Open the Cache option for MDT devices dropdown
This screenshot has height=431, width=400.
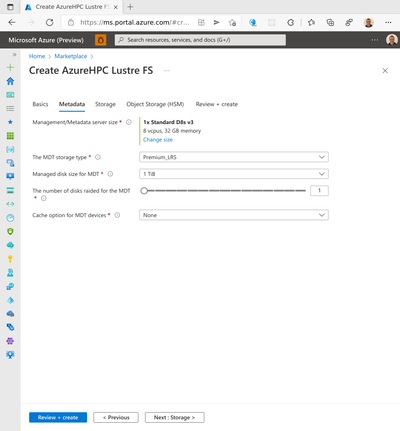coord(234,215)
